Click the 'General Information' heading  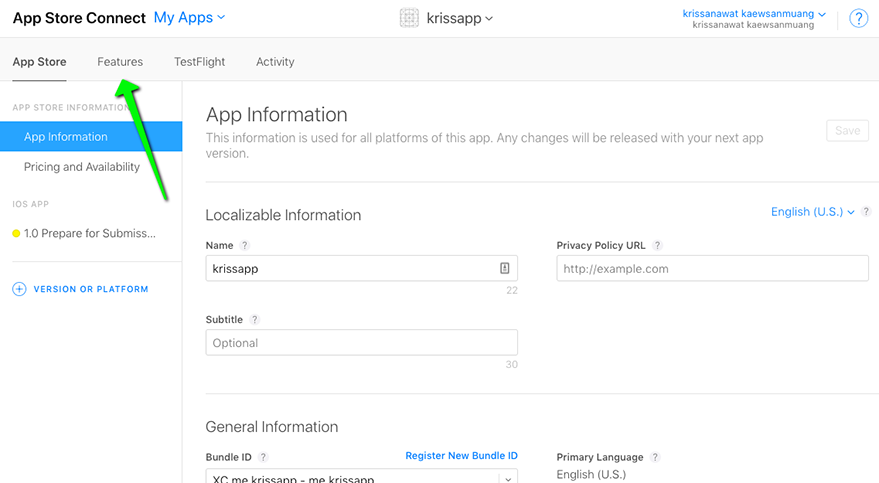pos(272,427)
